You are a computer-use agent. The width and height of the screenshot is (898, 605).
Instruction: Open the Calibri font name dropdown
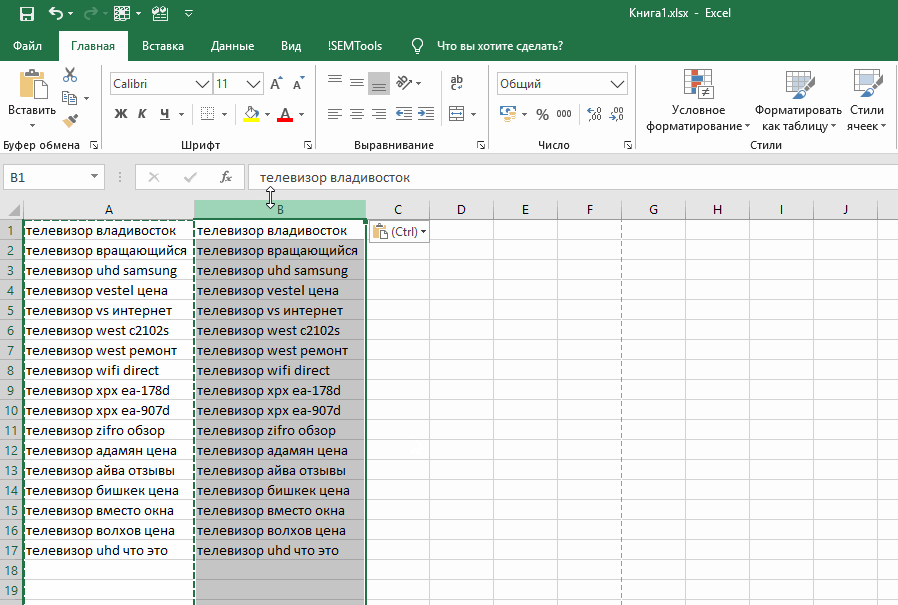[x=202, y=84]
